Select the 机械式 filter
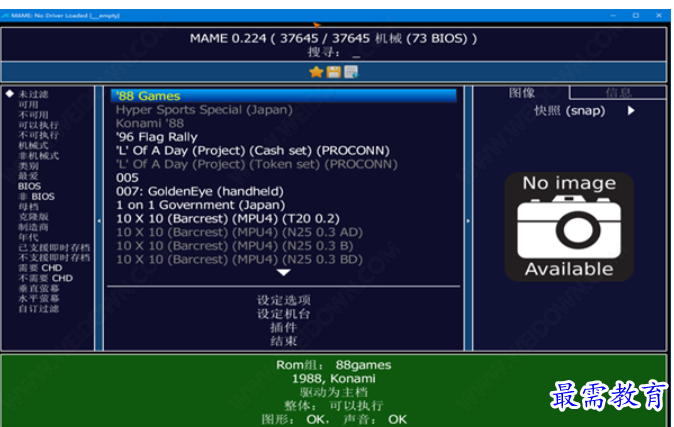Screen dimensions: 674x427 click(x=33, y=145)
